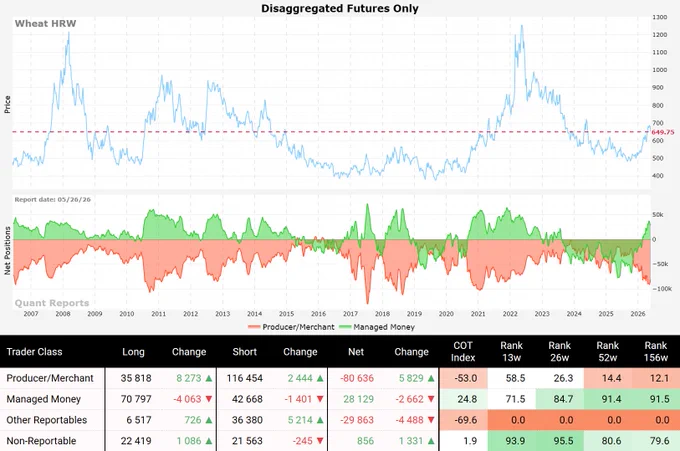The height and width of the screenshot is (451, 680).
Task: Click Rank 26w cell 95.5
Action: point(560,441)
